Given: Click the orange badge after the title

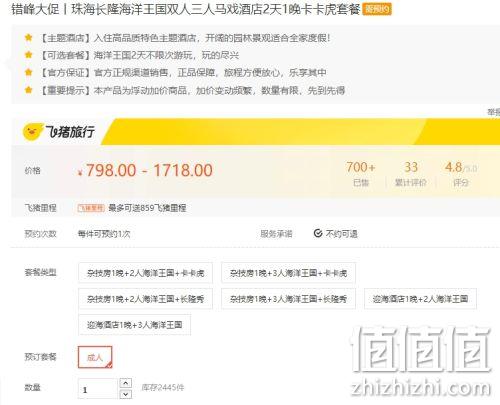Looking at the screenshot, I should [x=377, y=9].
